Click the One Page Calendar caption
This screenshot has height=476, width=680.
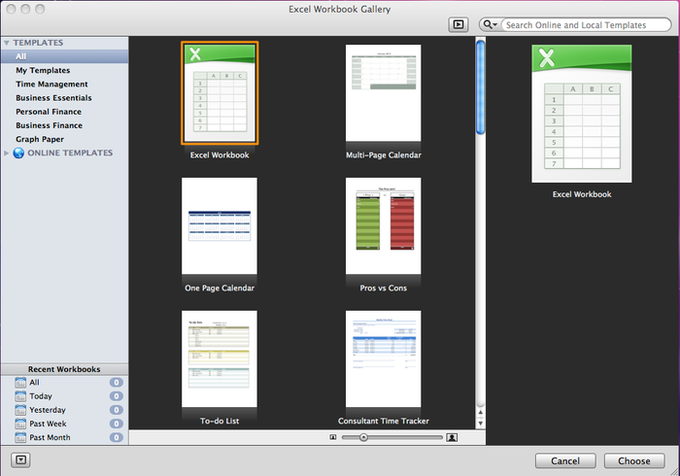click(x=219, y=288)
